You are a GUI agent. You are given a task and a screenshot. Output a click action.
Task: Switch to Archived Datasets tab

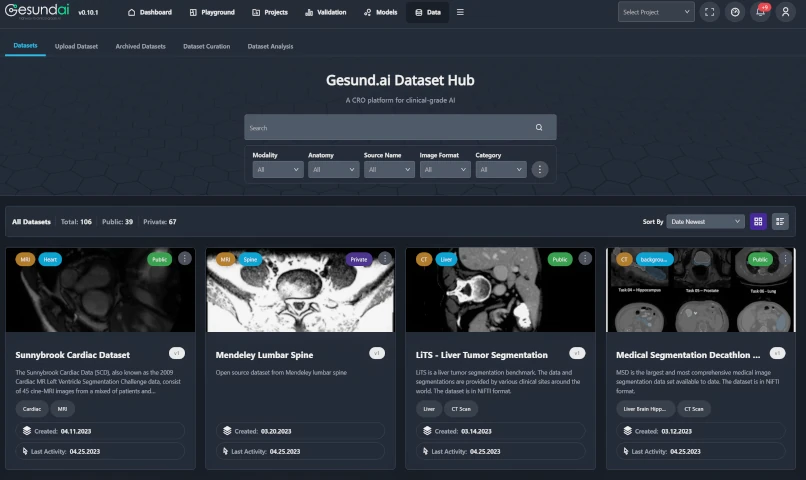(x=140, y=46)
